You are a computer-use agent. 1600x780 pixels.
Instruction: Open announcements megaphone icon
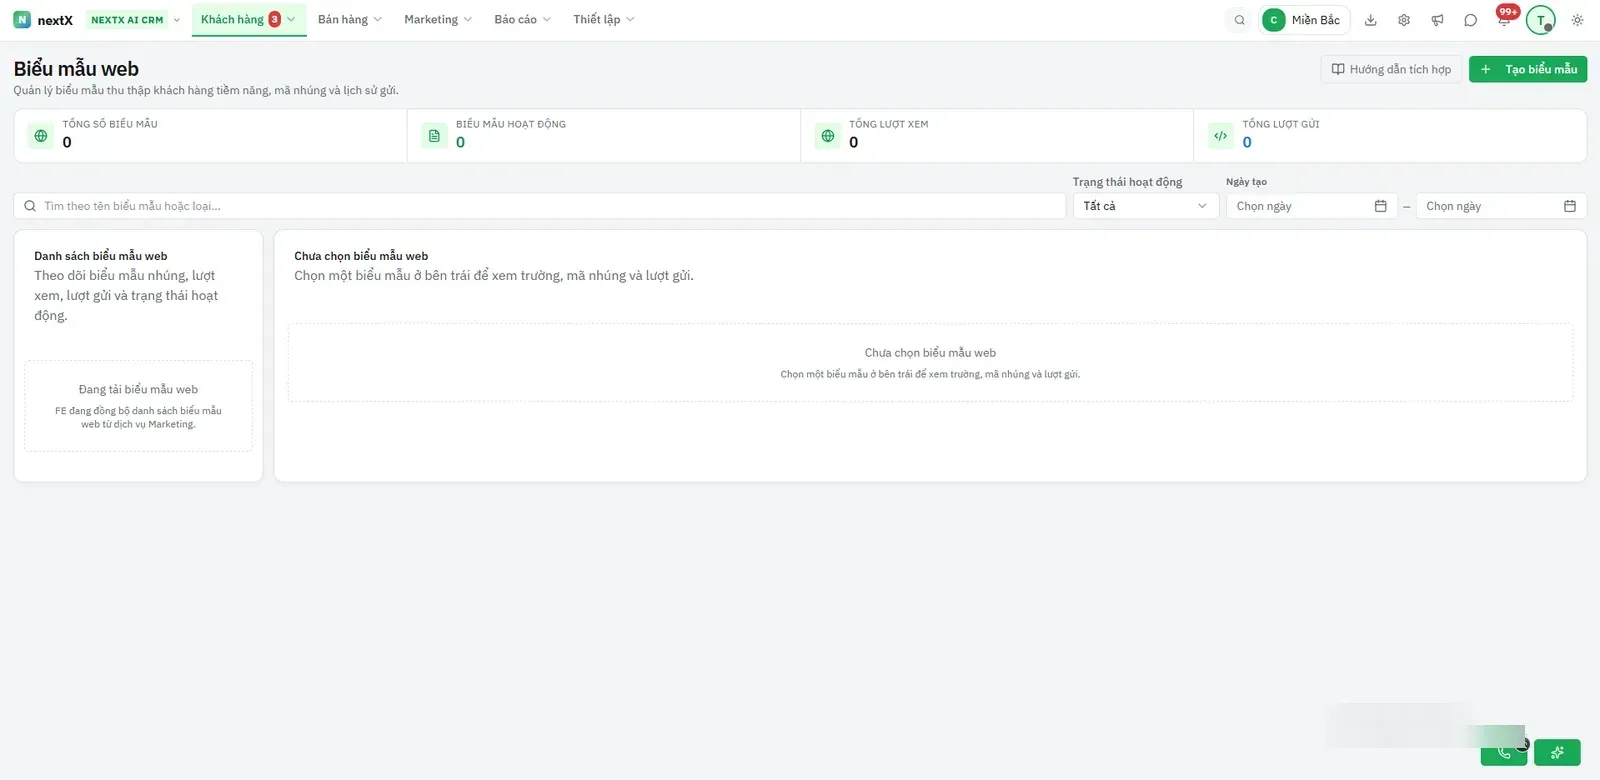pos(1437,20)
